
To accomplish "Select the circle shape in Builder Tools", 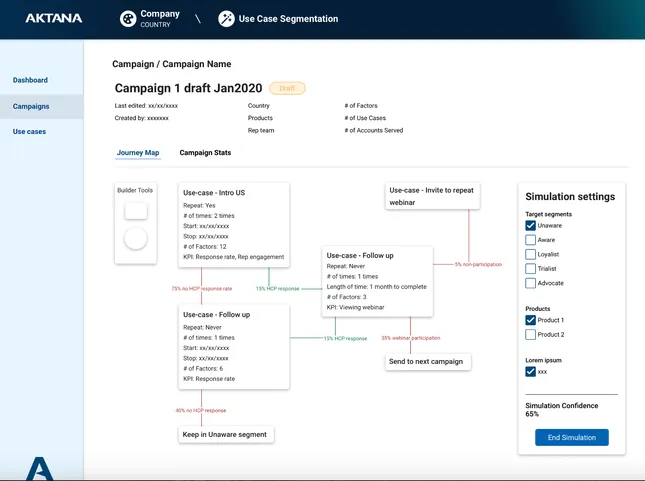I will click(x=136, y=238).
